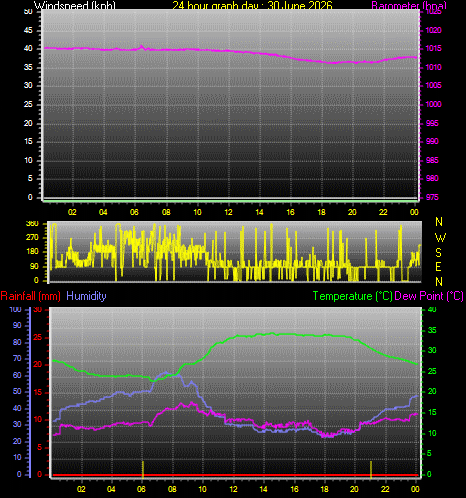Click the 270 value on wind direction axis
Image resolution: width=466 pixels, height=498 pixels.
32,238
